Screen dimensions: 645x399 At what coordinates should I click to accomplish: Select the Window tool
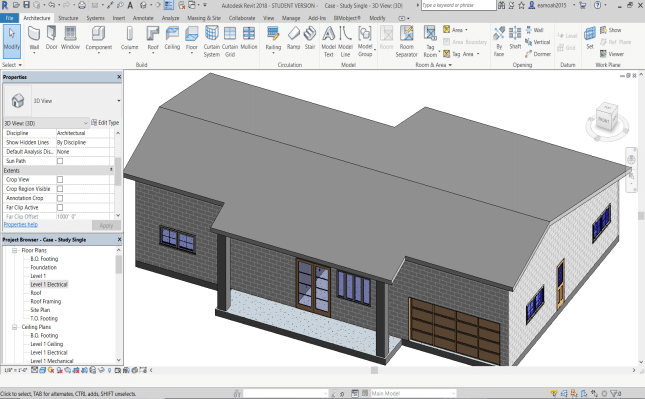(x=70, y=38)
